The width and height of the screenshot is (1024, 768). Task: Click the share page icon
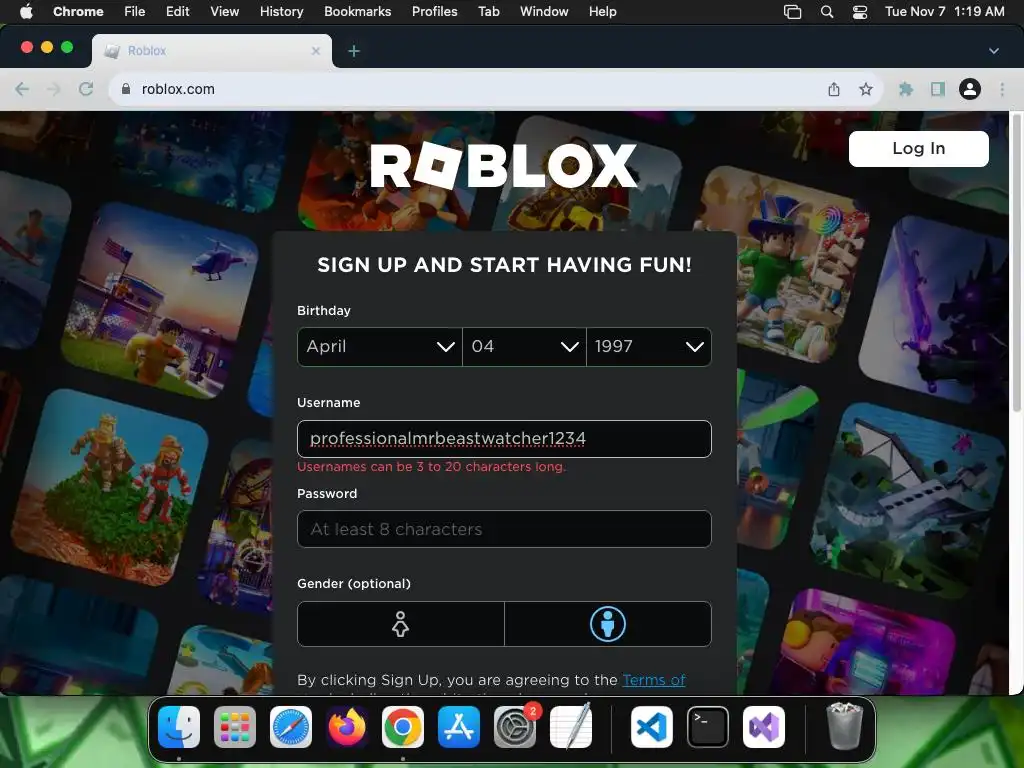click(834, 89)
